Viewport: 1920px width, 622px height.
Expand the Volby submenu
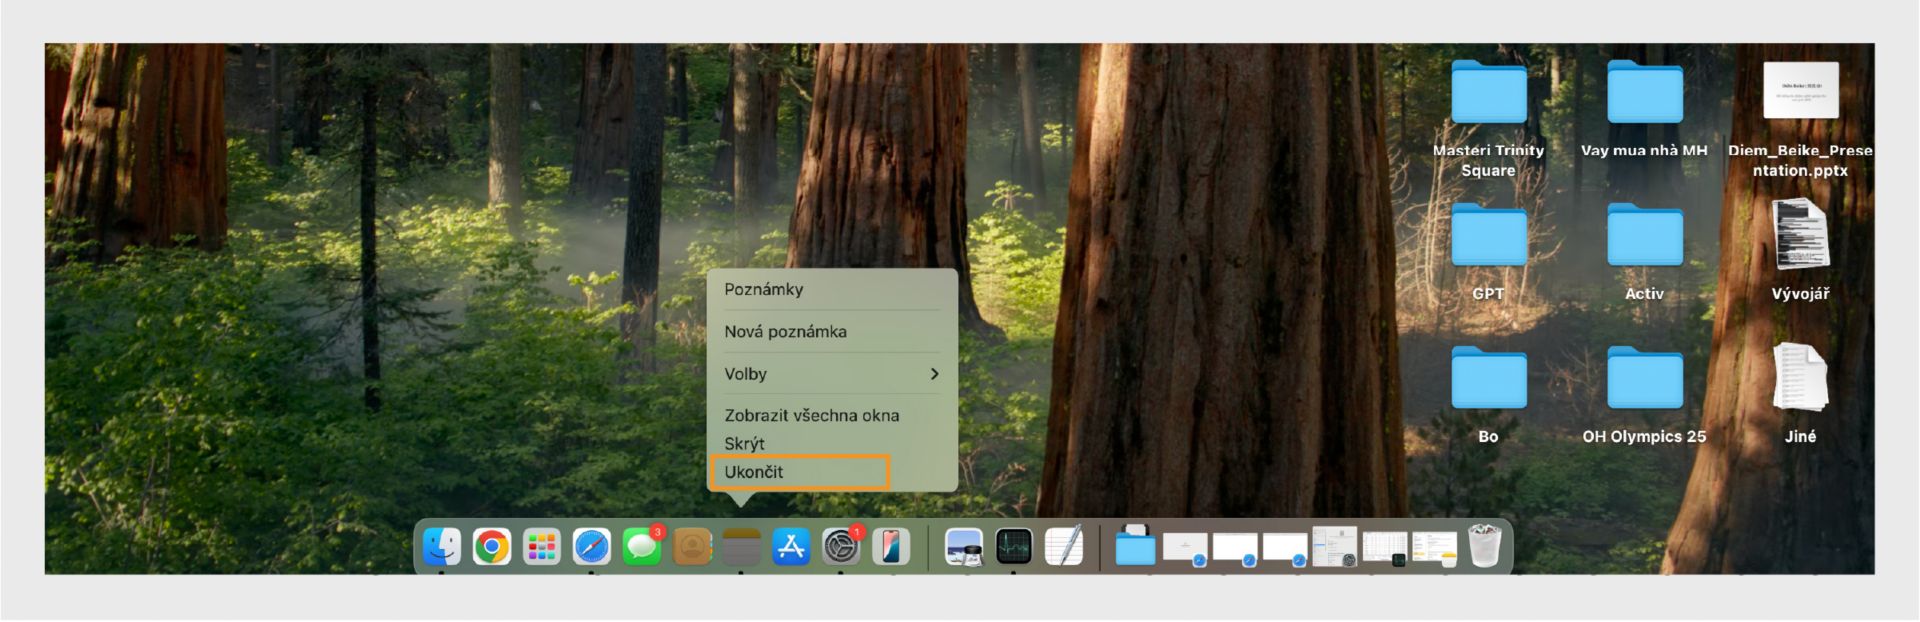pos(832,374)
